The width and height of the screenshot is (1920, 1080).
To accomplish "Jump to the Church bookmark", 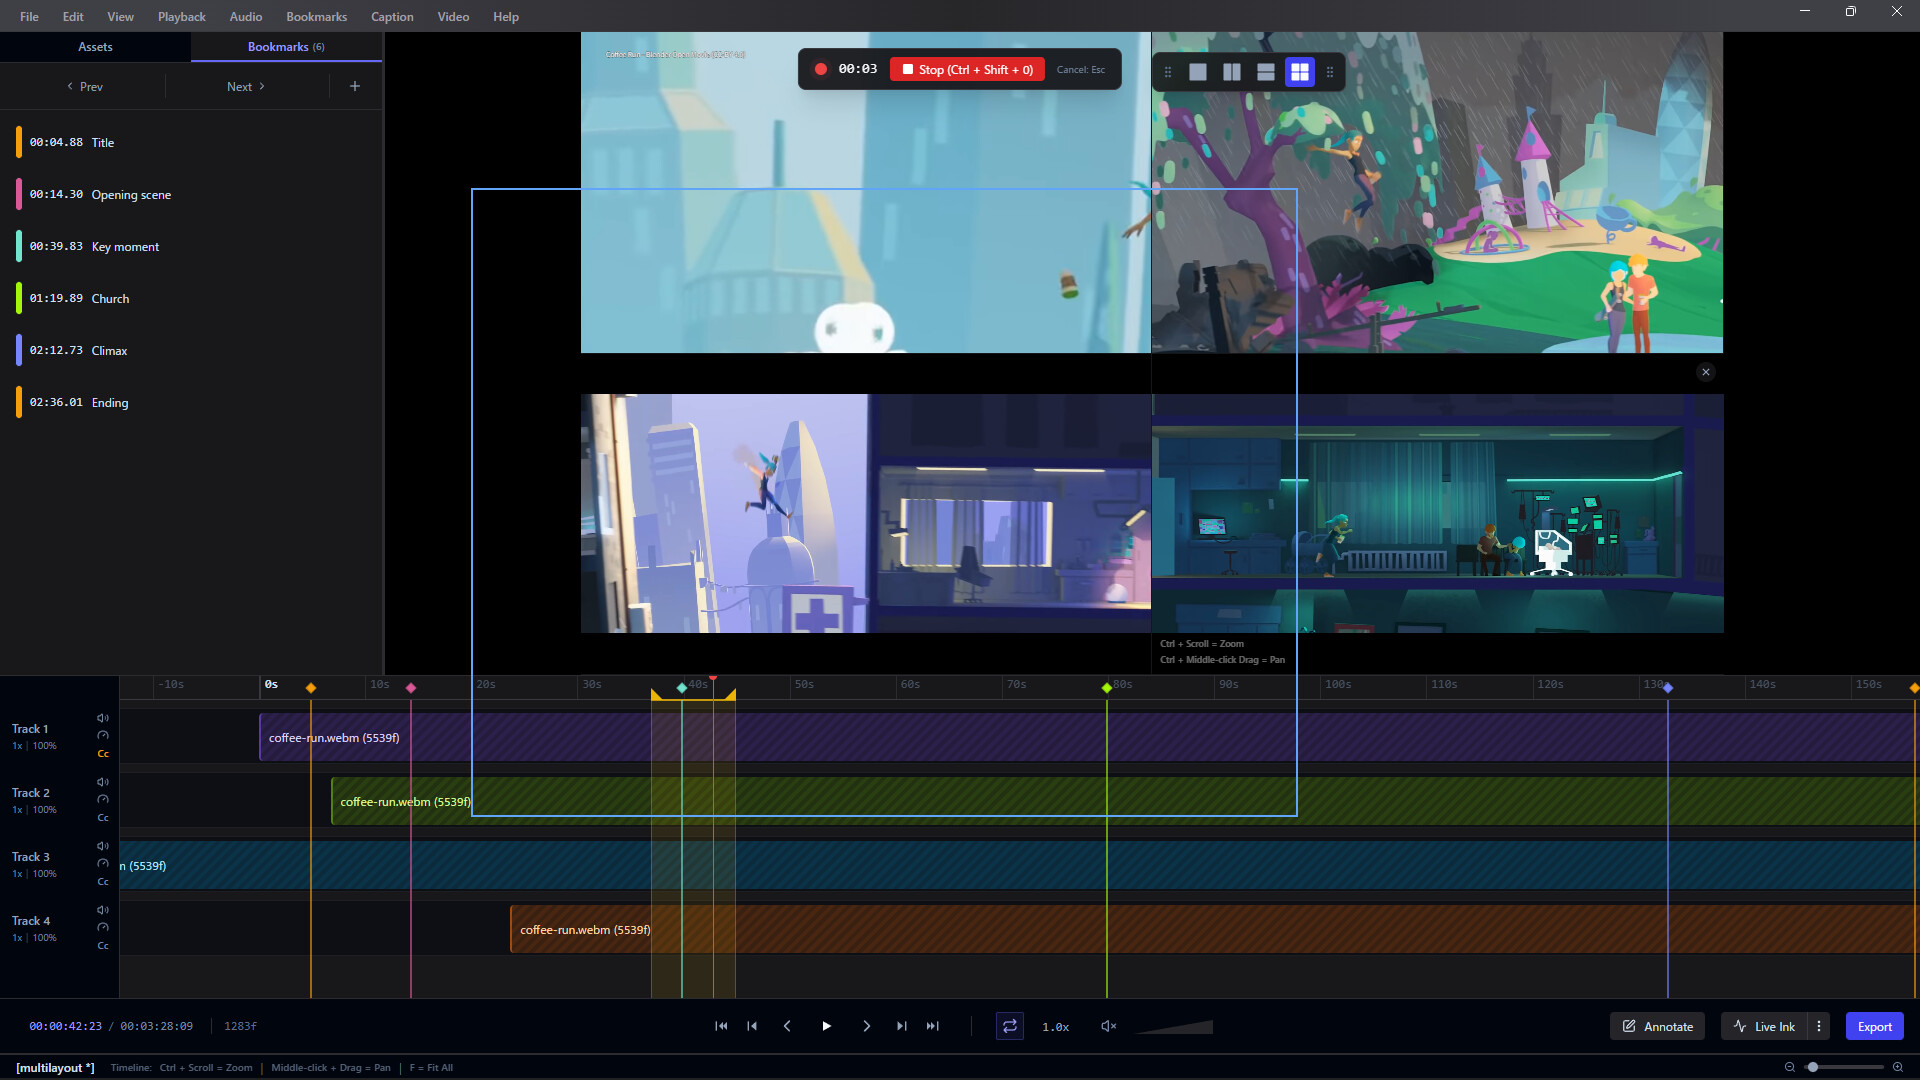I will pyautogui.click(x=110, y=298).
